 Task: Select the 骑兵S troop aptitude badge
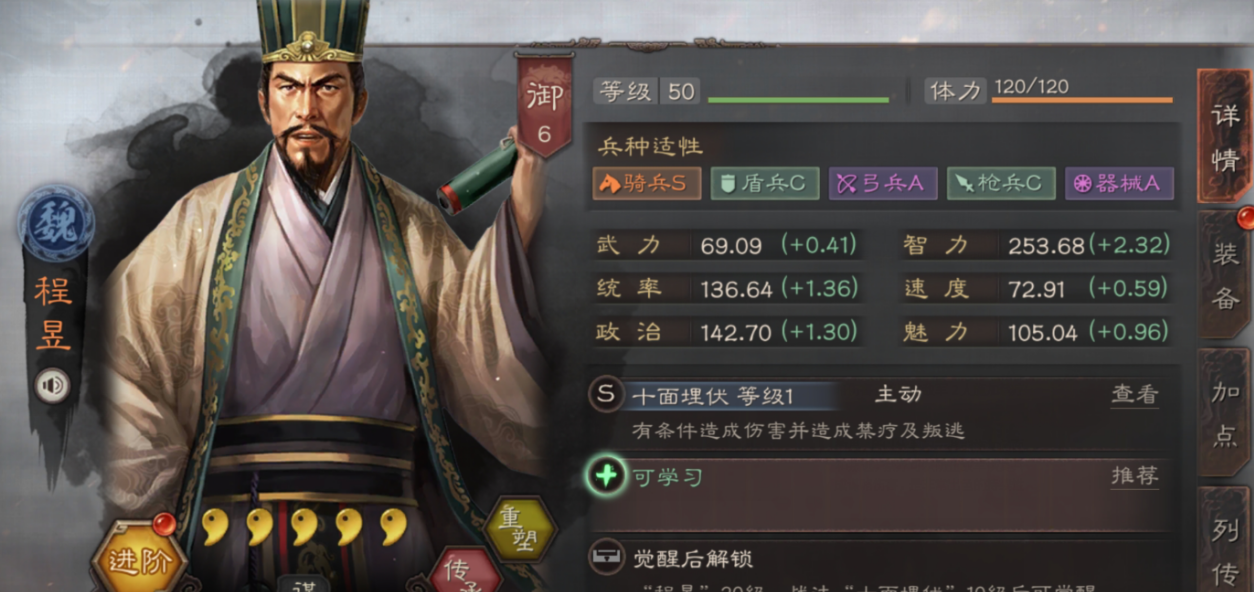tap(646, 183)
